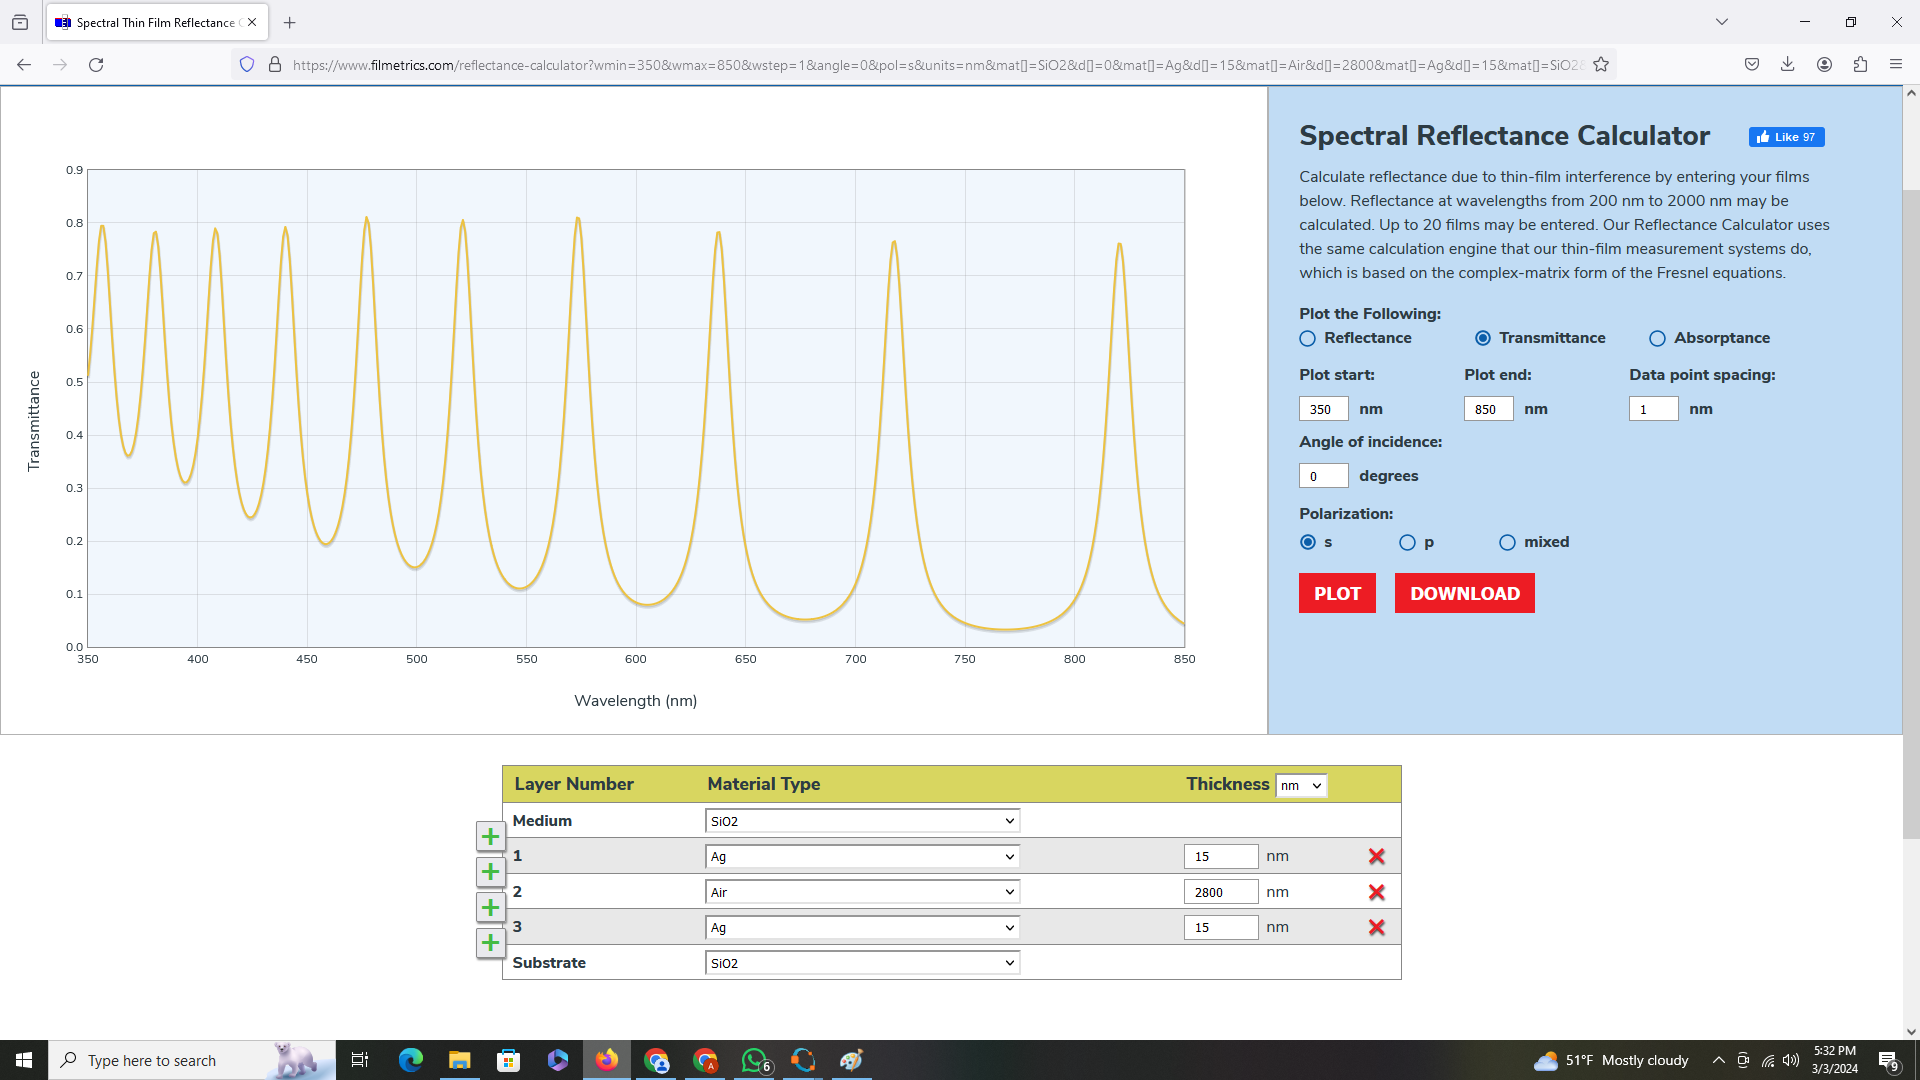Switch plotting to Absorptance
Image resolution: width=1920 pixels, height=1080 pixels.
1657,339
